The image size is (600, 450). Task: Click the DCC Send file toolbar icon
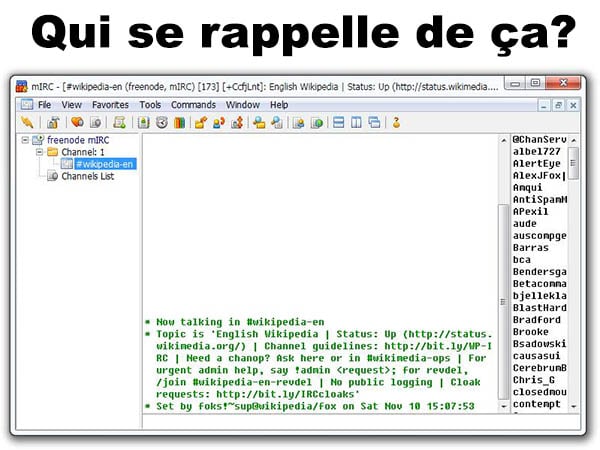coord(201,122)
